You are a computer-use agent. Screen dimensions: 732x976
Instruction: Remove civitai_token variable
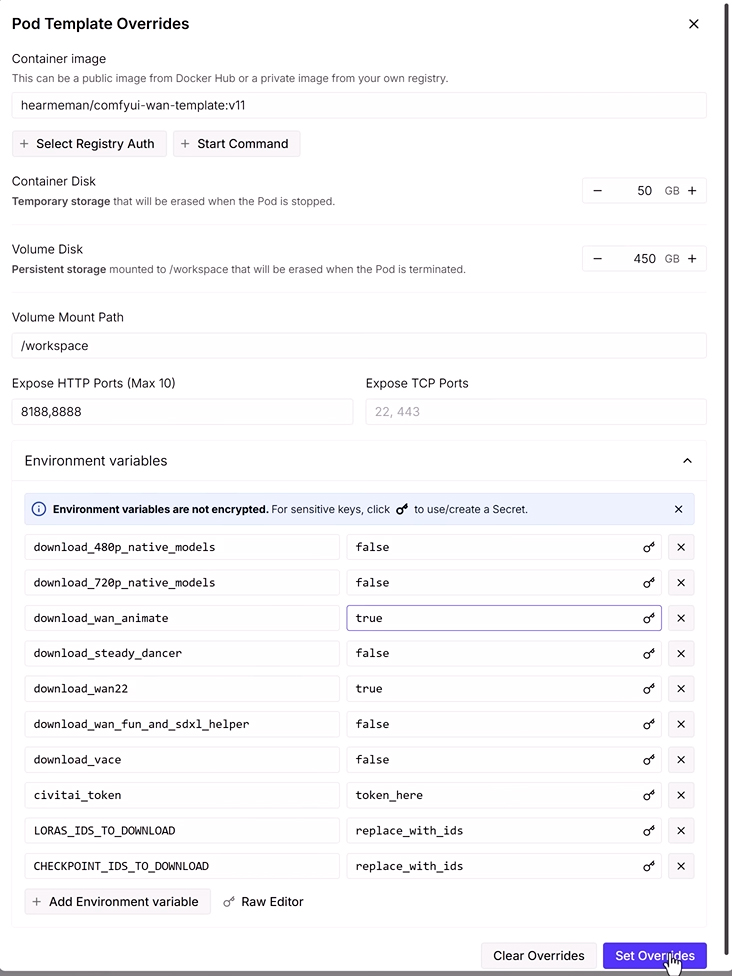681,795
